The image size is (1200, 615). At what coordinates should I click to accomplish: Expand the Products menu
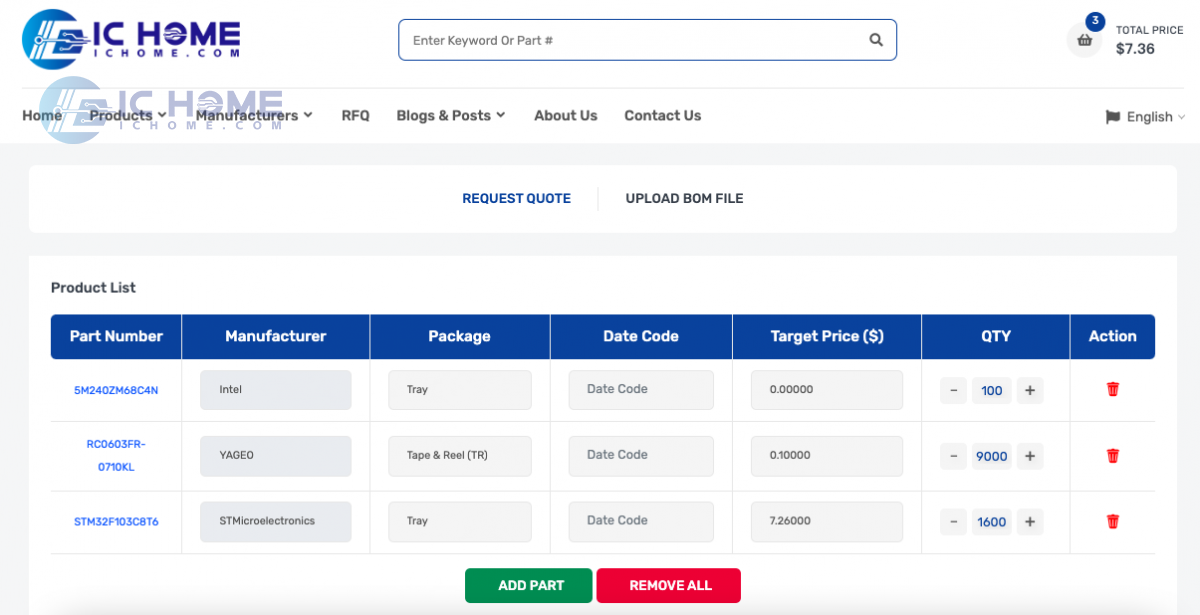[128, 115]
